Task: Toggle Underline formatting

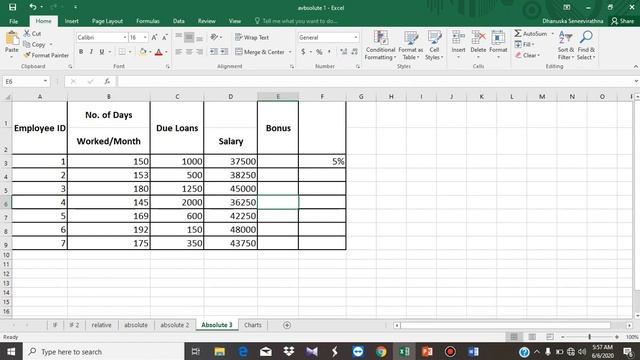Action: click(x=102, y=52)
